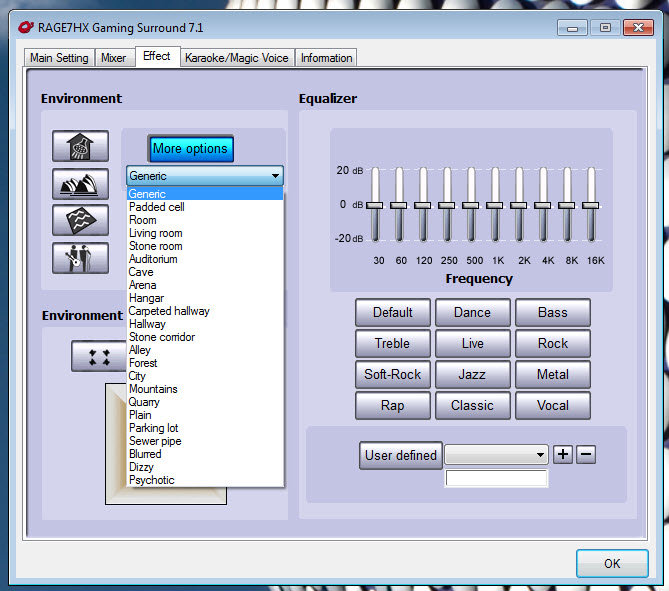Choose Alley environment
The width and height of the screenshot is (669, 591).
[x=205, y=350]
